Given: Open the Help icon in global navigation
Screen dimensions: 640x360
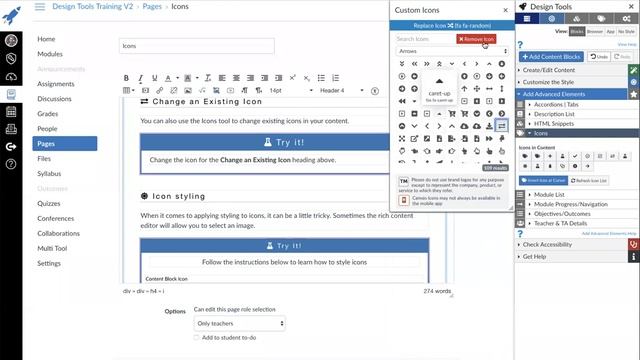Looking at the screenshot, I should coord(11,164).
